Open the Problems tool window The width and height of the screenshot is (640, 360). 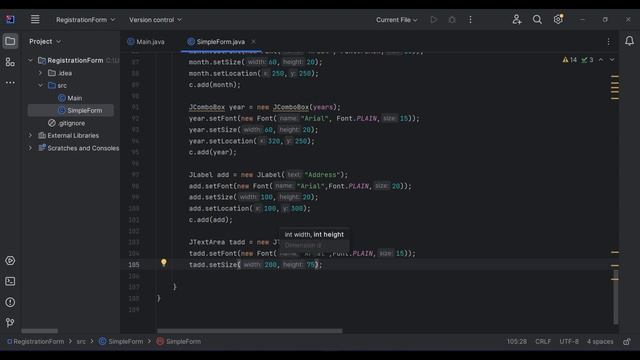point(10,302)
